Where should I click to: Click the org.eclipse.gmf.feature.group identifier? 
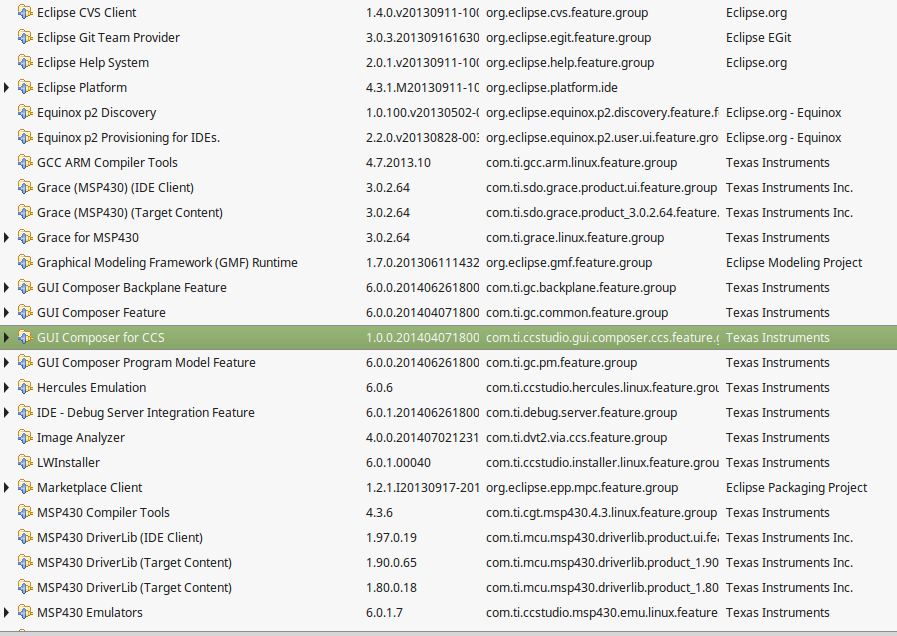coord(569,263)
